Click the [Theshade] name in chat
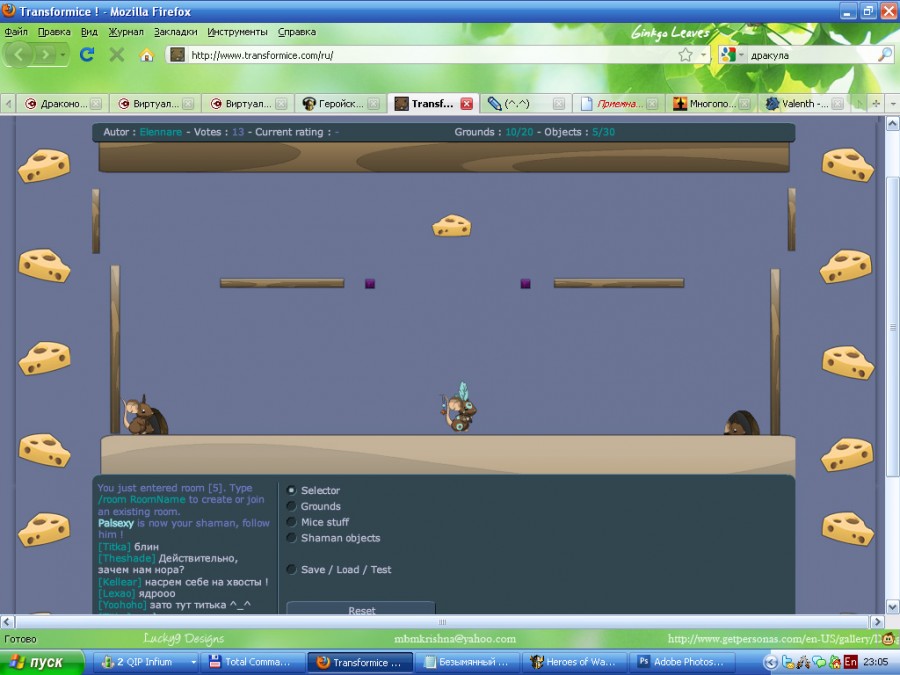Image resolution: width=900 pixels, height=675 pixels. 126,558
